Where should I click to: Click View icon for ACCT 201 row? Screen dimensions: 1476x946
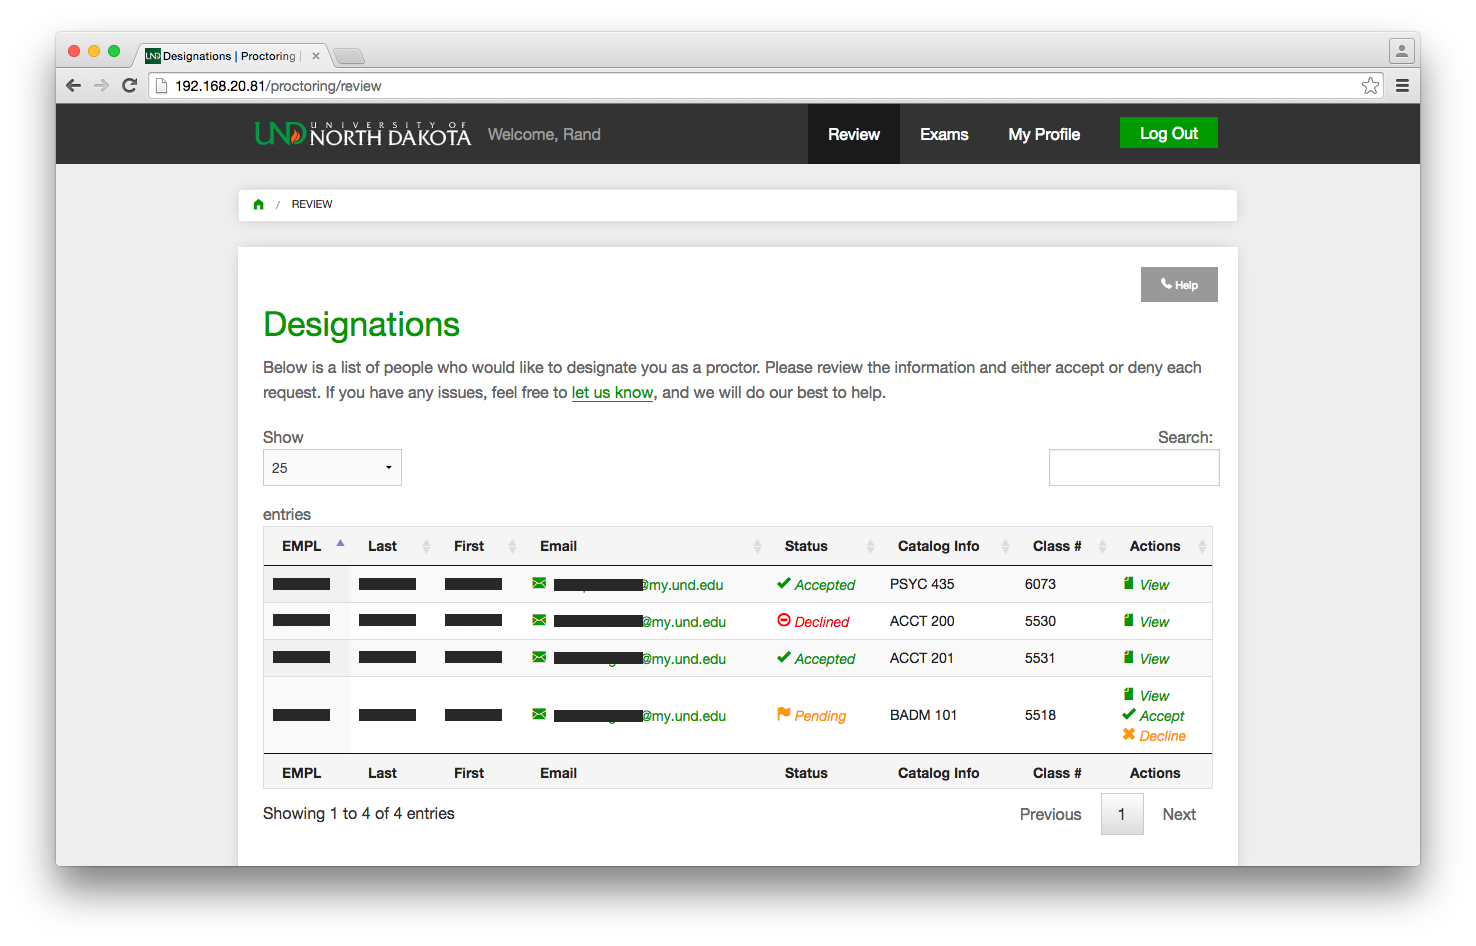[x=1129, y=657]
